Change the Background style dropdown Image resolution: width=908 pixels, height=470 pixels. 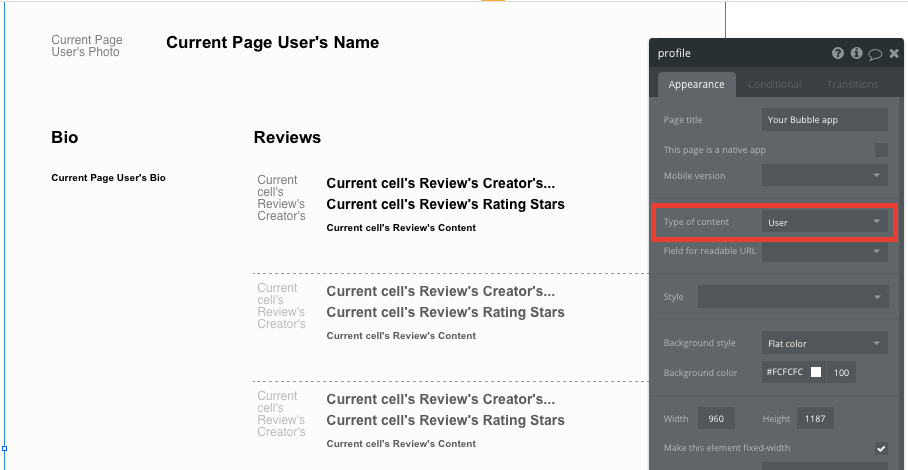click(825, 343)
